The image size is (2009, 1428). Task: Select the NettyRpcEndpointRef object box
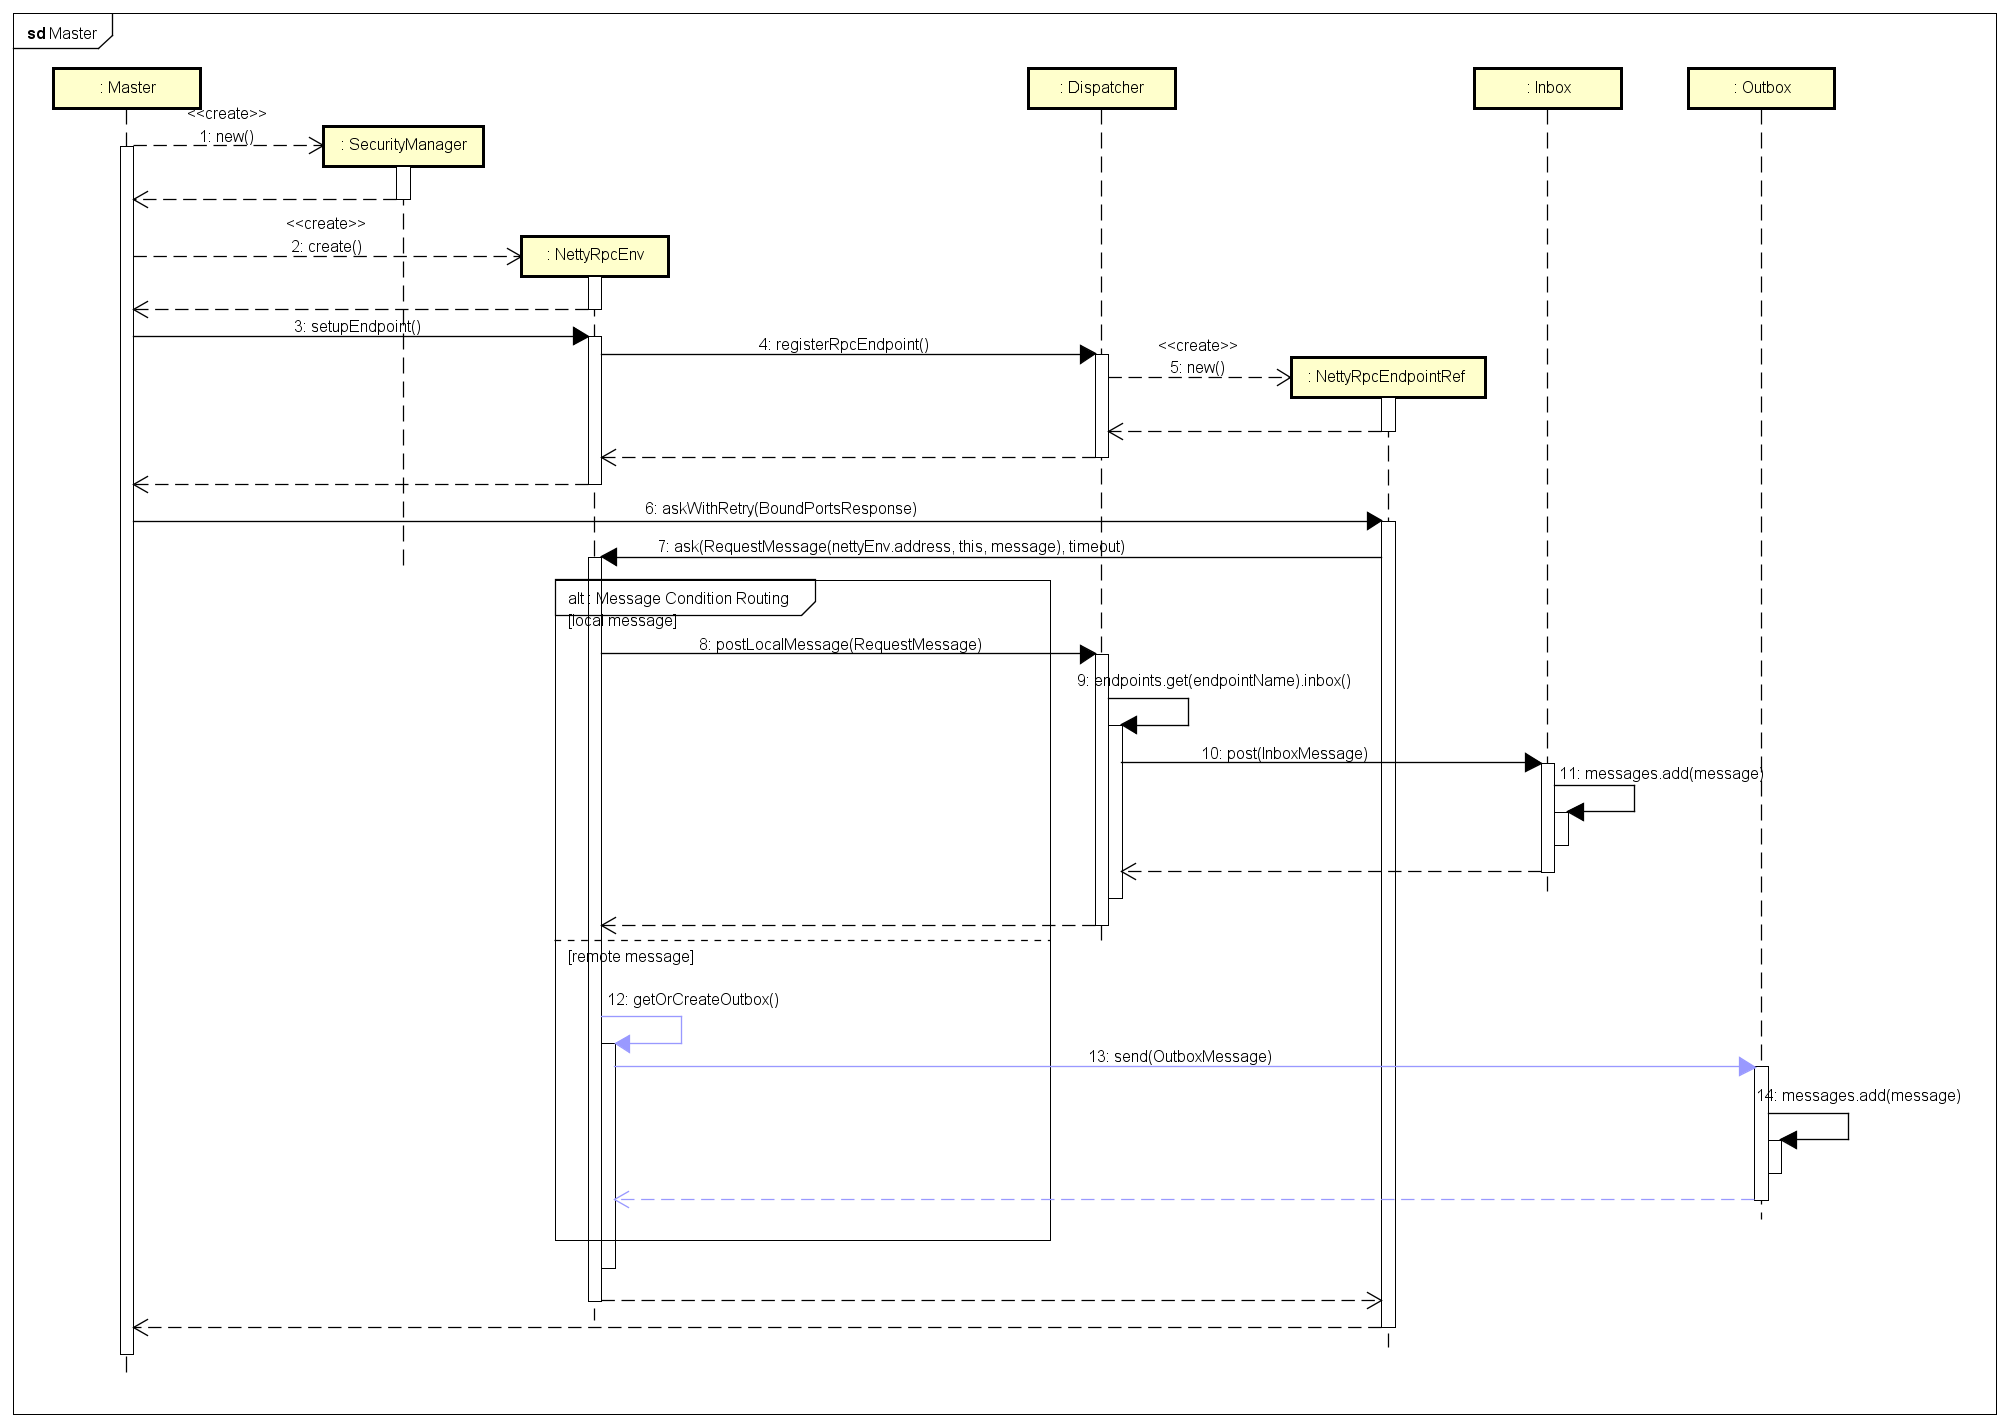coord(1388,377)
